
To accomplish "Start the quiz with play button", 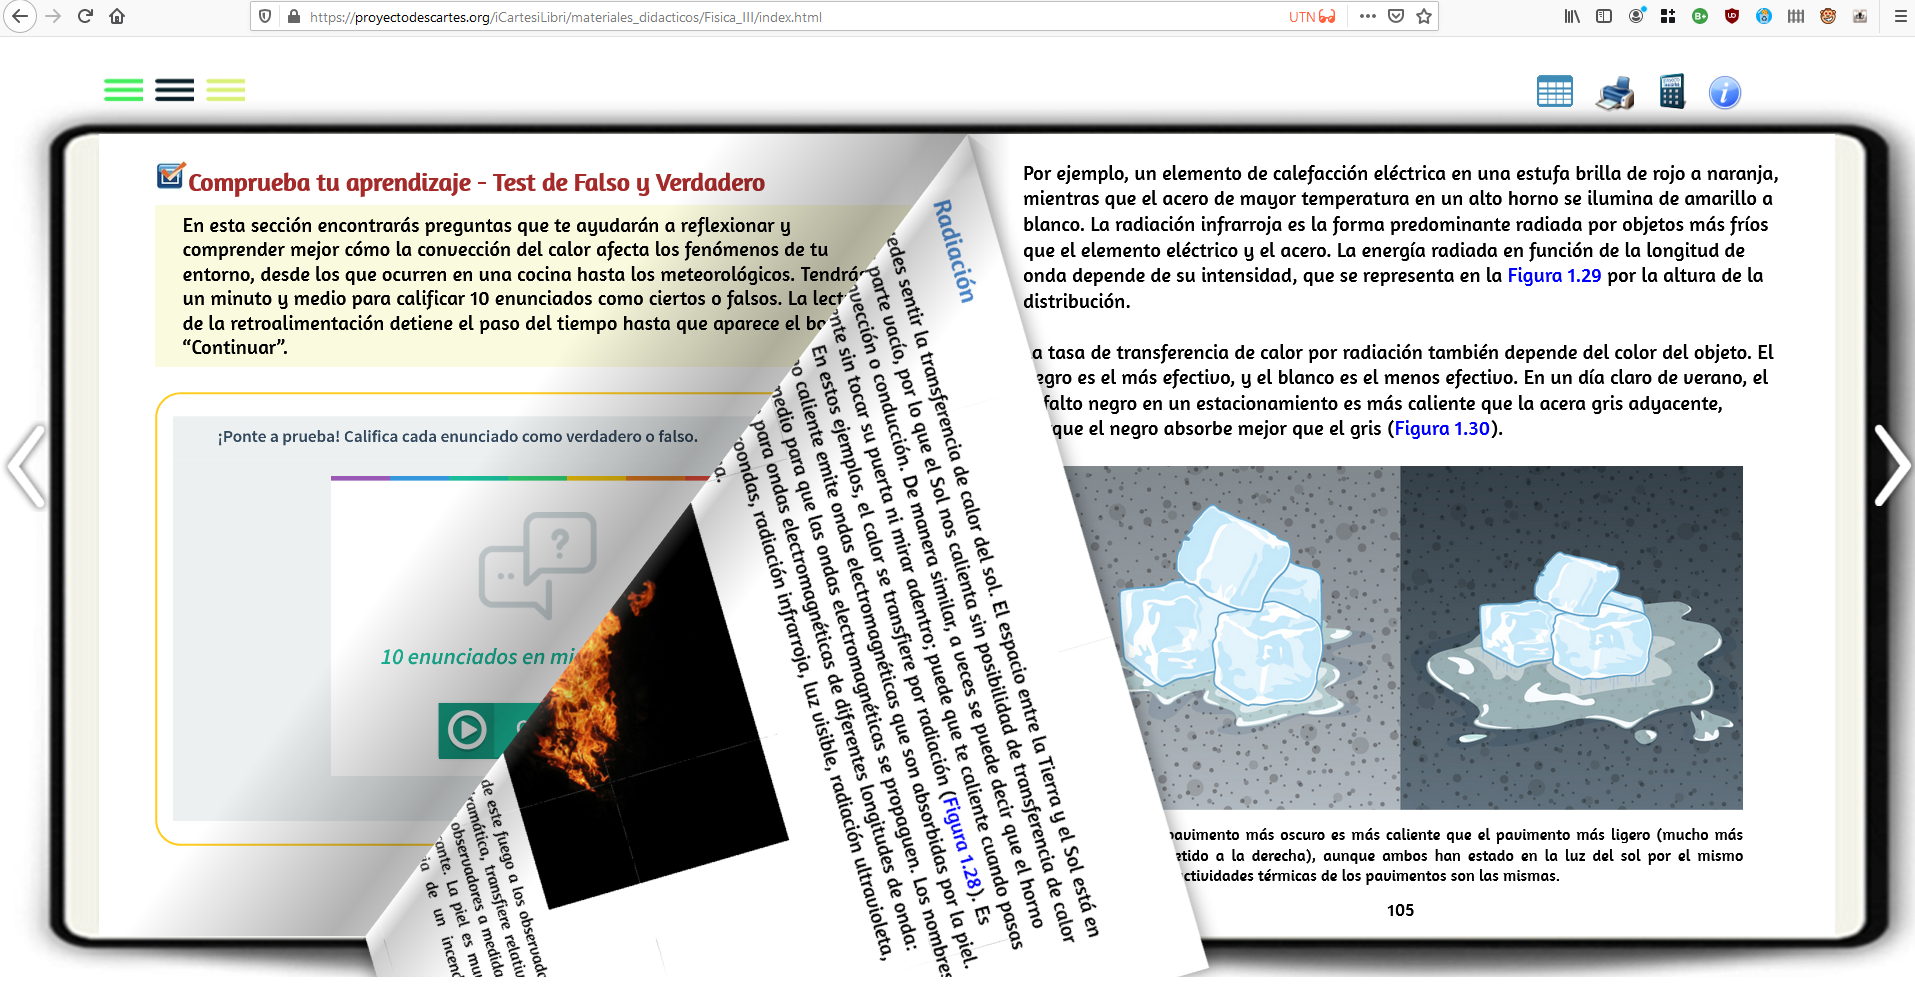I will 467,730.
